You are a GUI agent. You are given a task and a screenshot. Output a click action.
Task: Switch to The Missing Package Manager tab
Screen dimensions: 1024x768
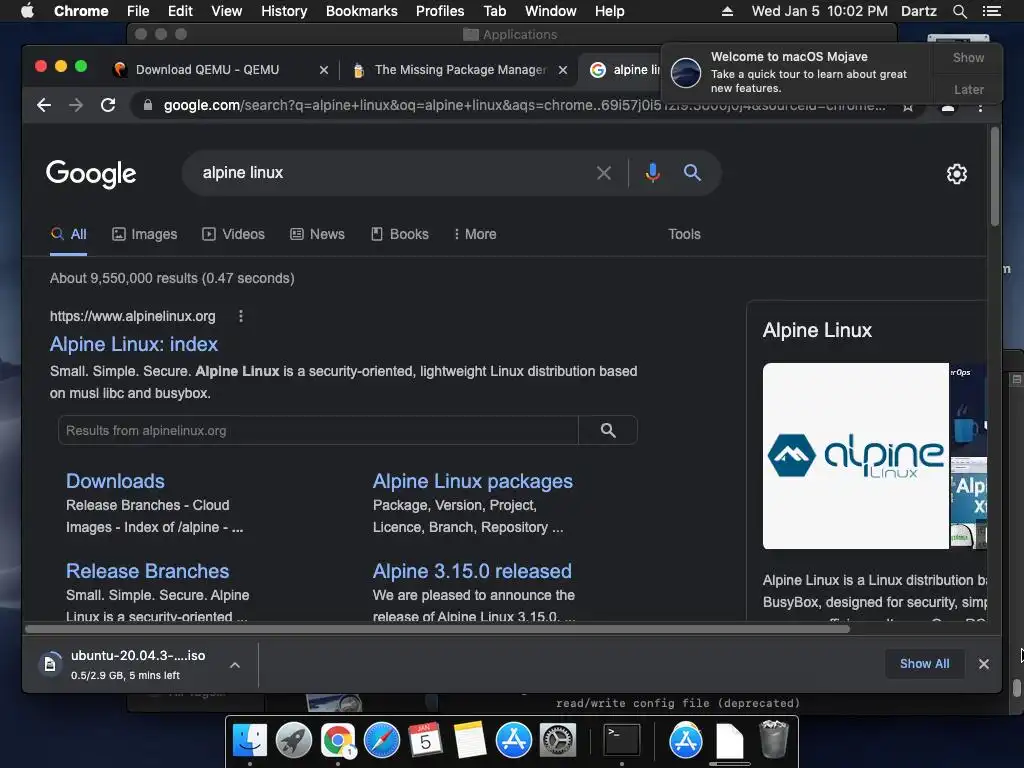click(460, 70)
